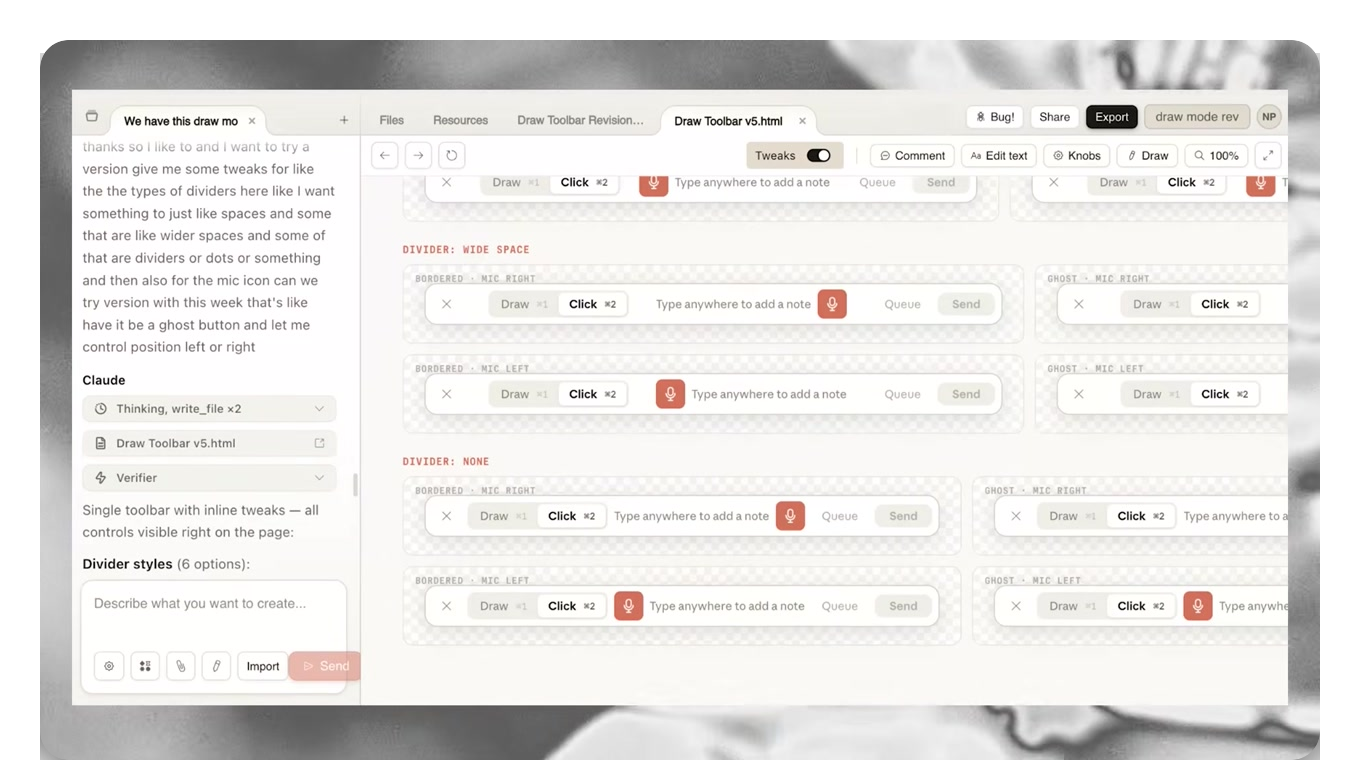Close the 'We have this draw mo' tab
This screenshot has width=1360, height=760.
click(252, 121)
